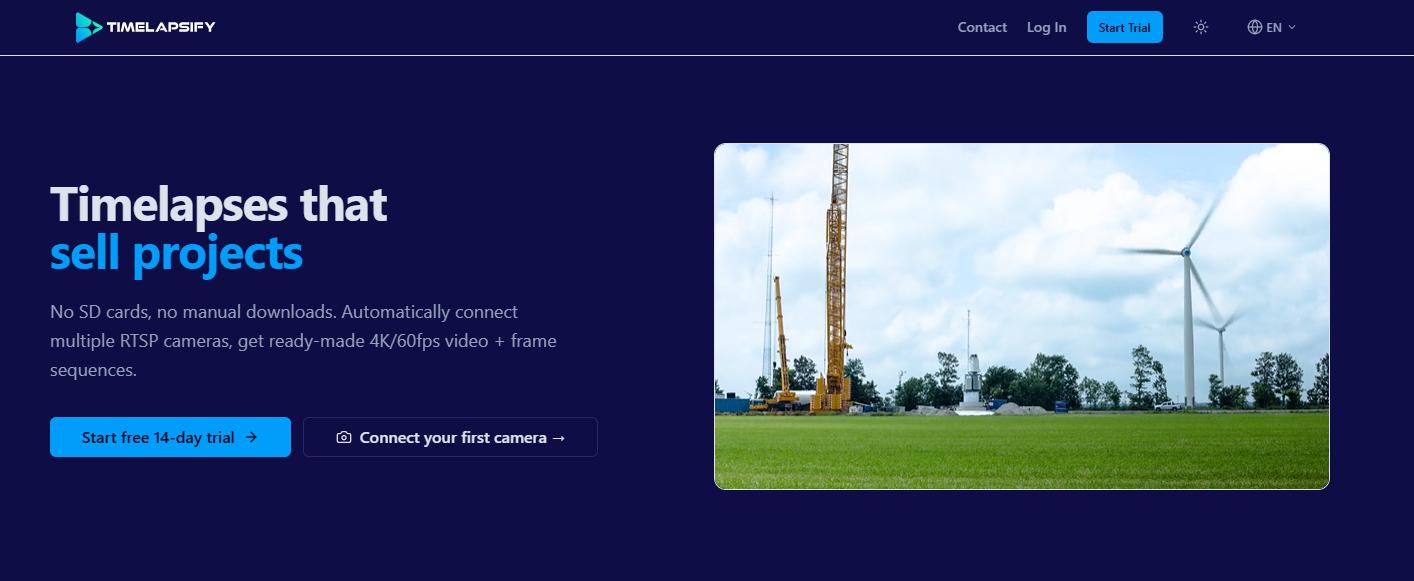Choose Log In from the top navigation
Image resolution: width=1414 pixels, height=581 pixels.
pyautogui.click(x=1046, y=27)
